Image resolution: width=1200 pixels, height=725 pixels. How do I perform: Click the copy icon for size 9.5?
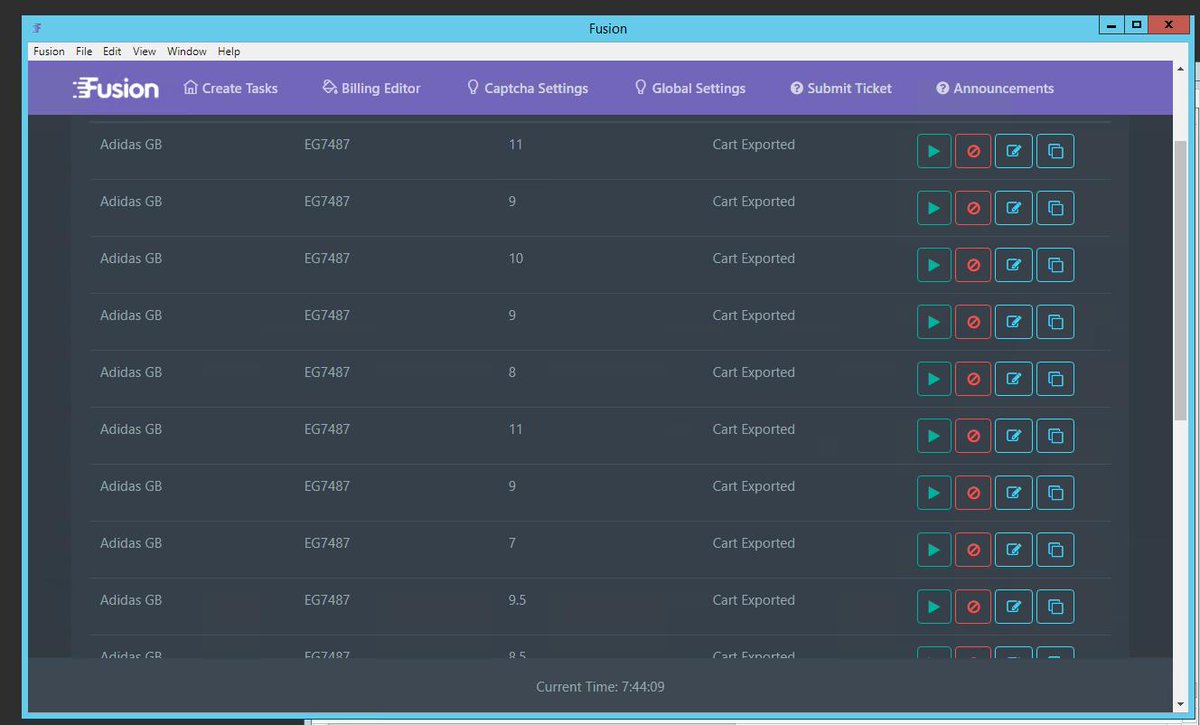point(1055,607)
